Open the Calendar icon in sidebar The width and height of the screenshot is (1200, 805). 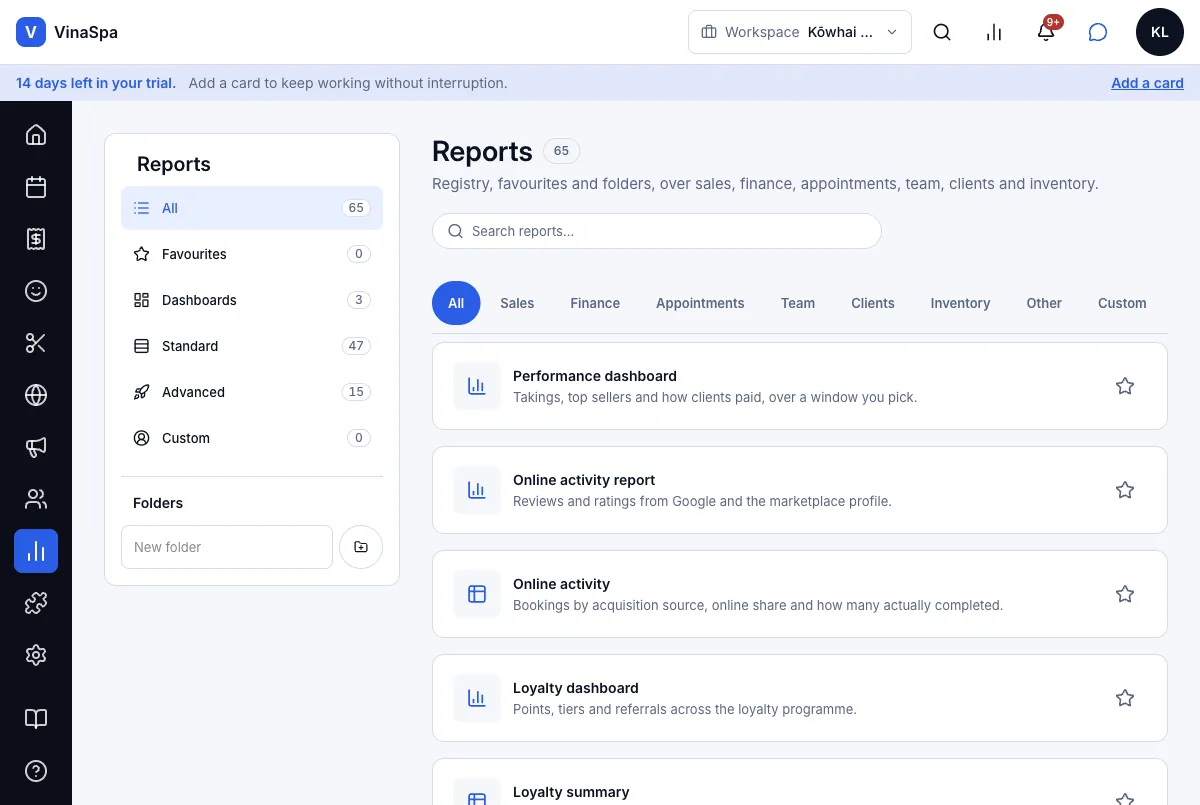point(36,187)
